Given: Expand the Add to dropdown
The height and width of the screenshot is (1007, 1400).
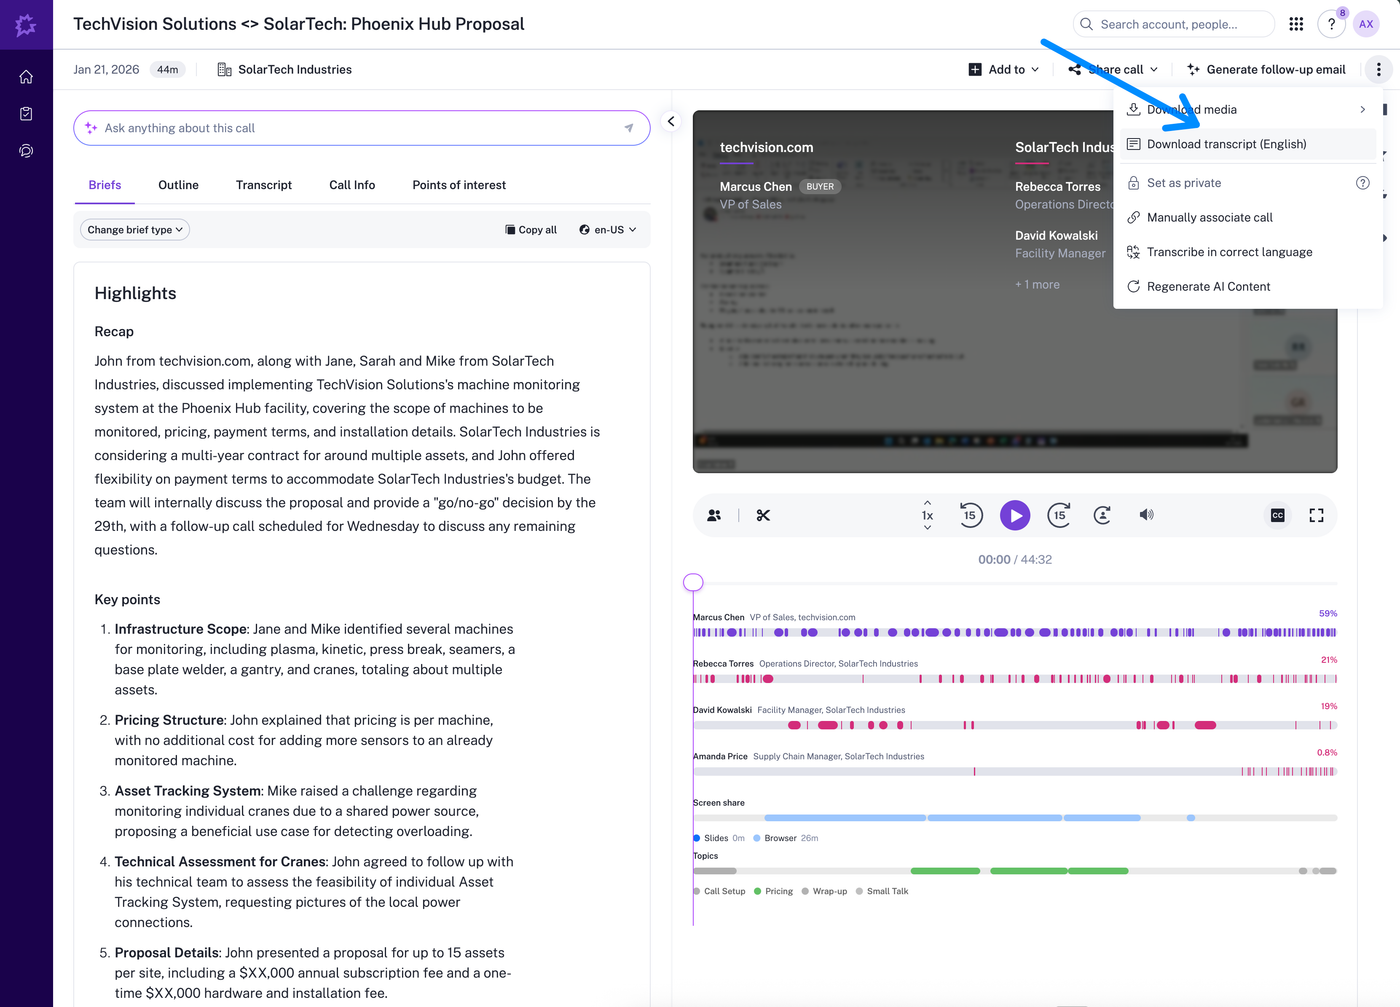Looking at the screenshot, I should [x=1004, y=69].
